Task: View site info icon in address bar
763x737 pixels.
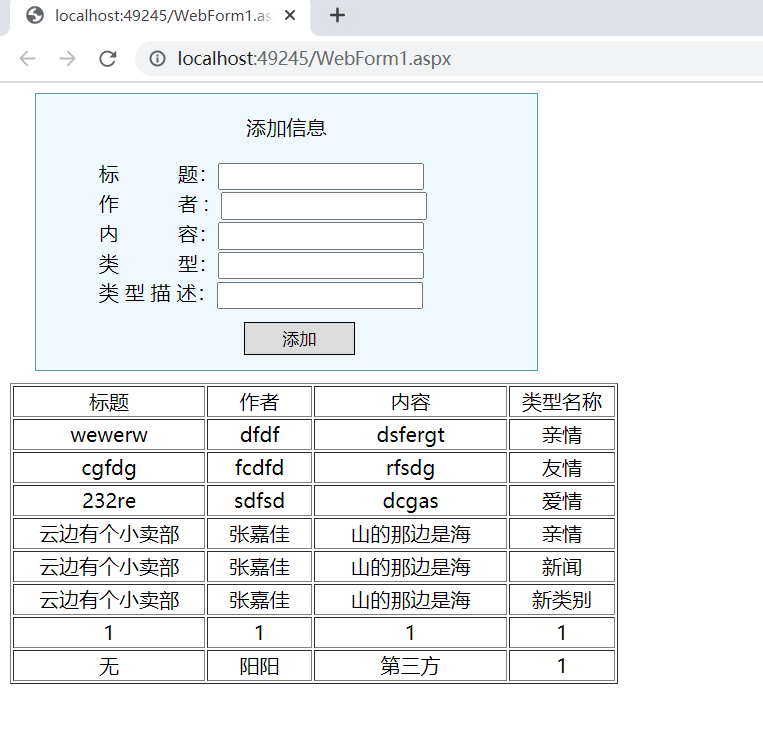Action: pyautogui.click(x=157, y=59)
